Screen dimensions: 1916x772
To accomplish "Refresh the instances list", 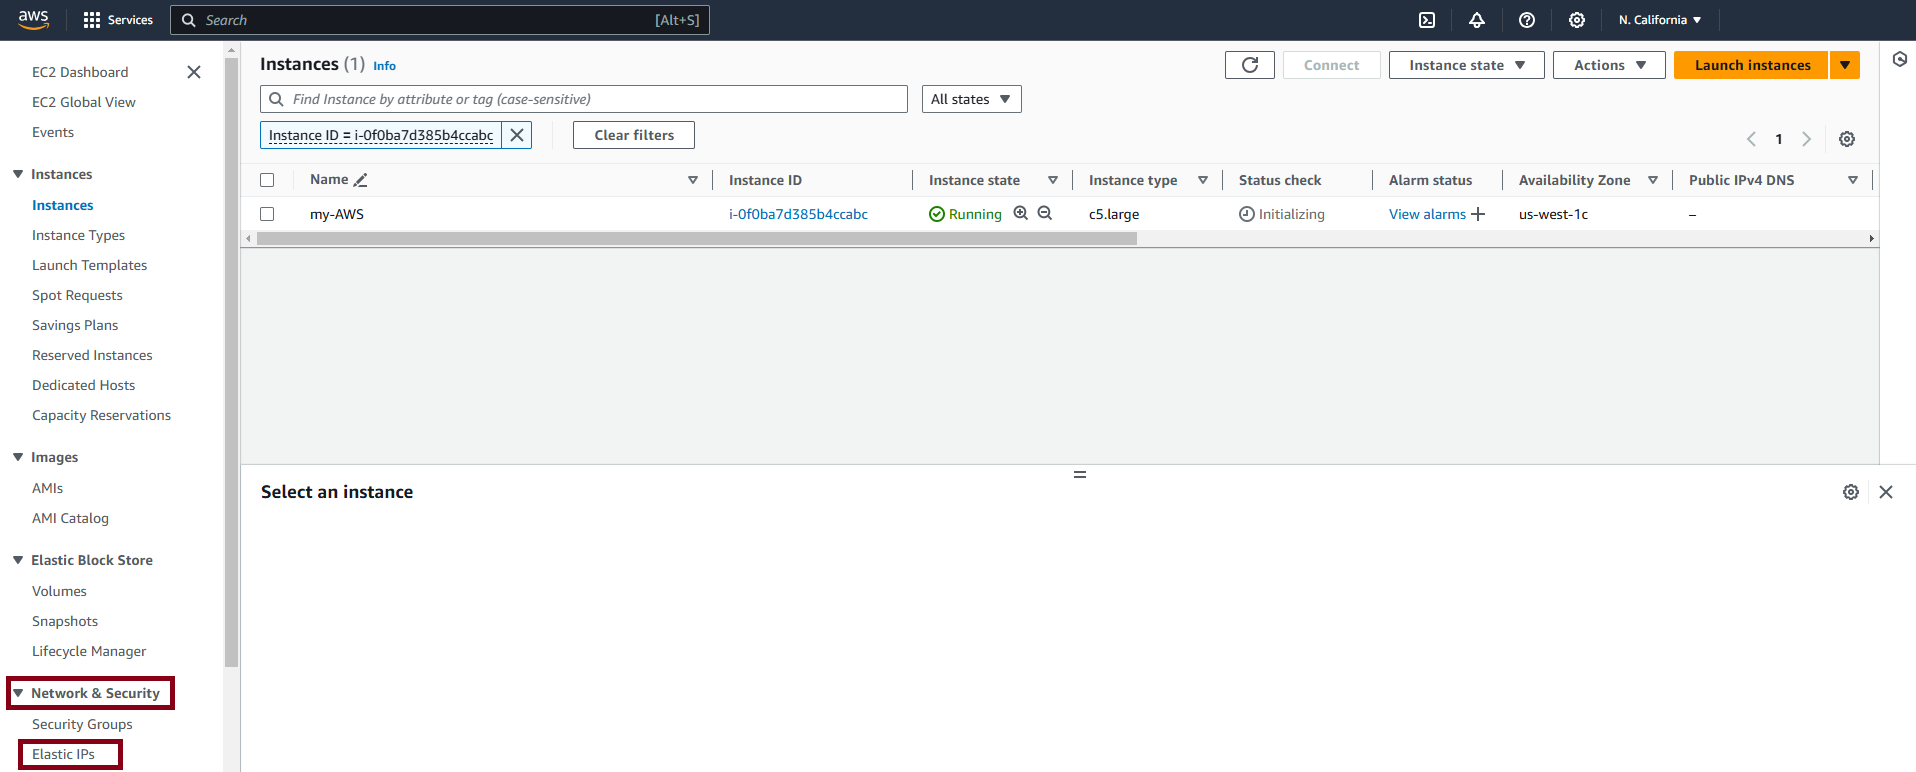I will pos(1250,65).
